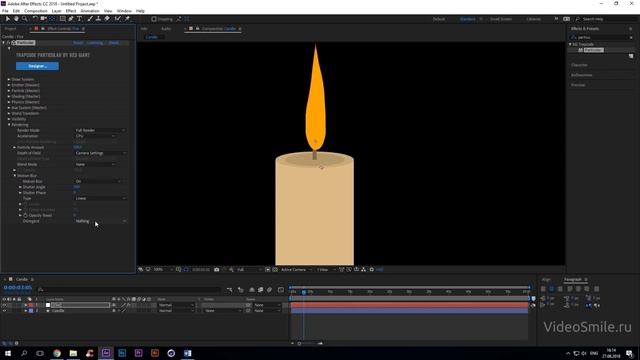Click the timeline current time indicator
640x360 pixels.
point(304,292)
